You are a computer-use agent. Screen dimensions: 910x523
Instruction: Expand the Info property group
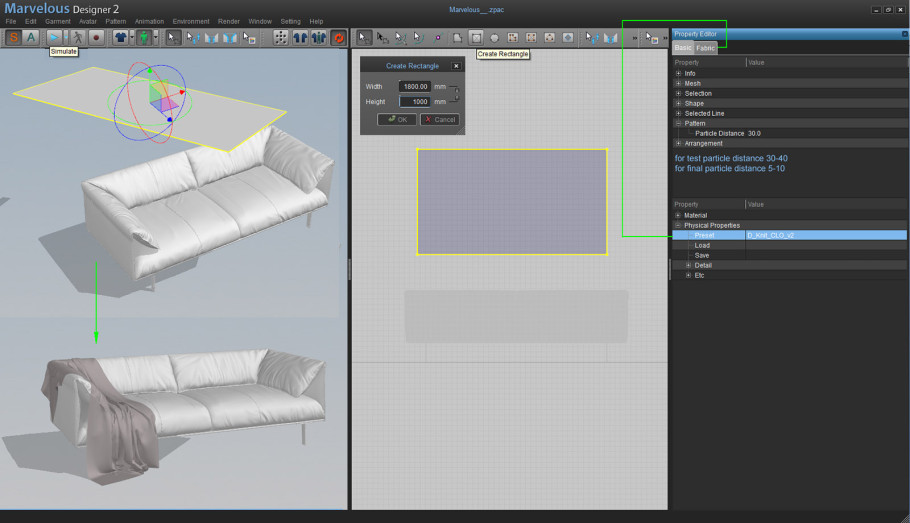678,73
